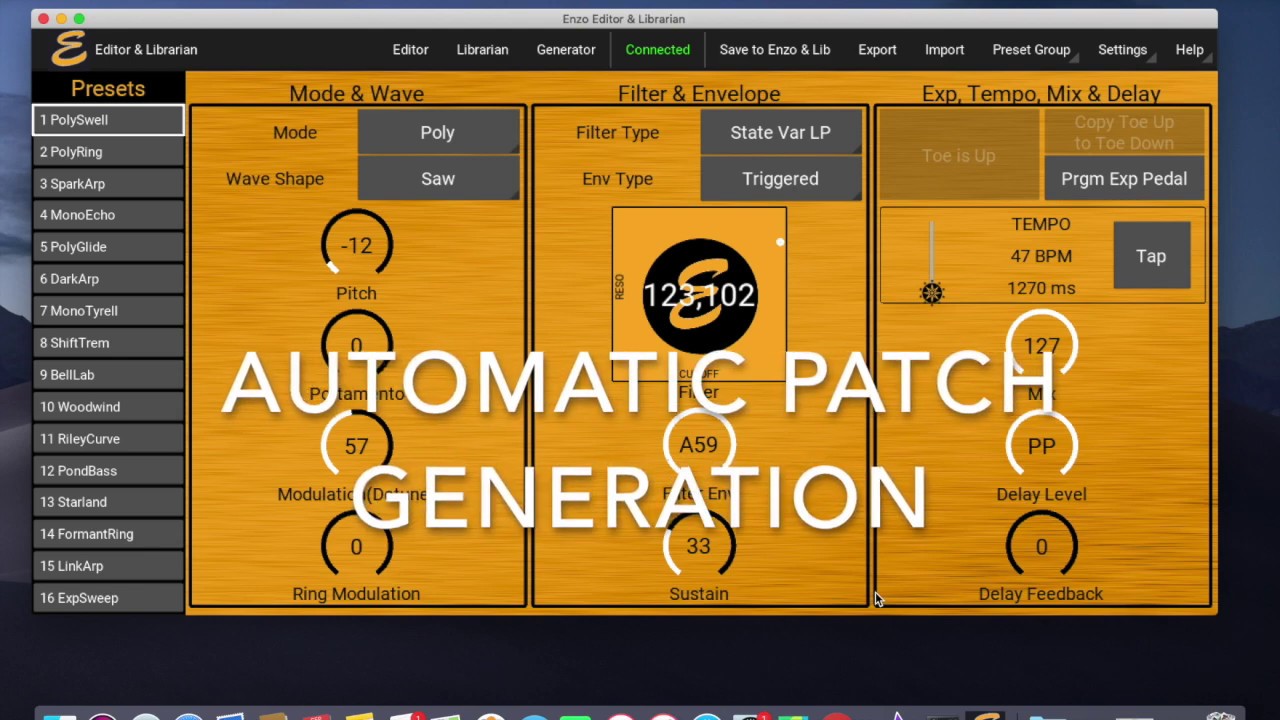The image size is (1280, 720).
Task: Select preset 15 LinkArp
Action: (108, 566)
